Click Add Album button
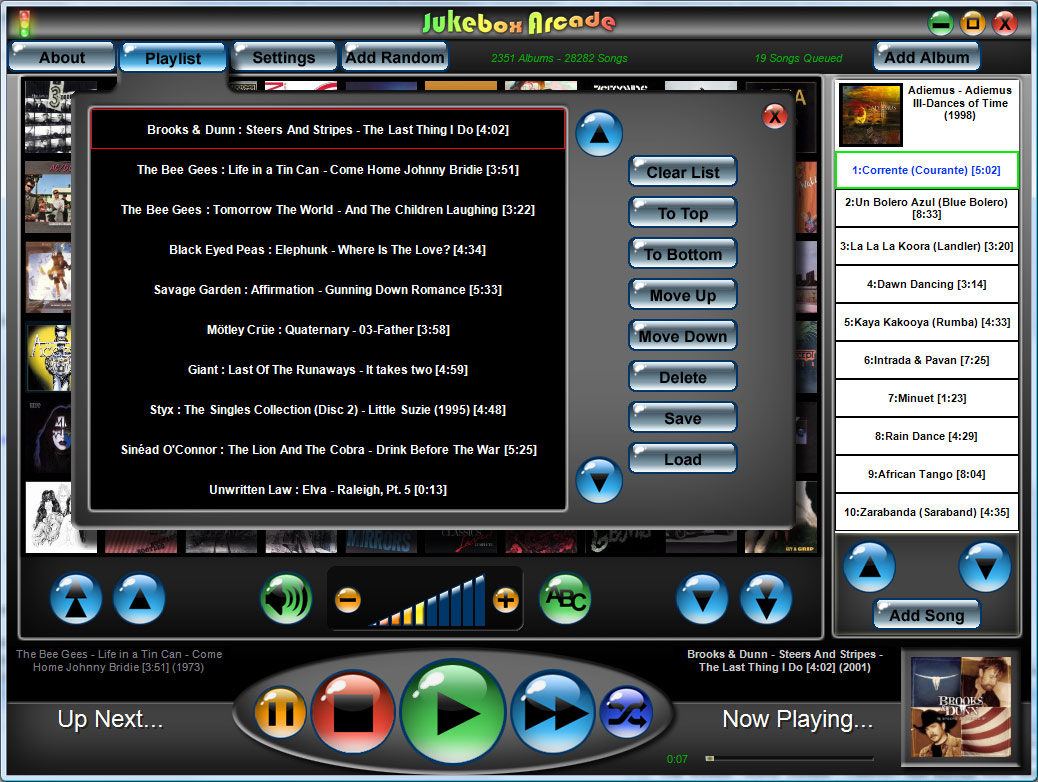 [x=927, y=57]
